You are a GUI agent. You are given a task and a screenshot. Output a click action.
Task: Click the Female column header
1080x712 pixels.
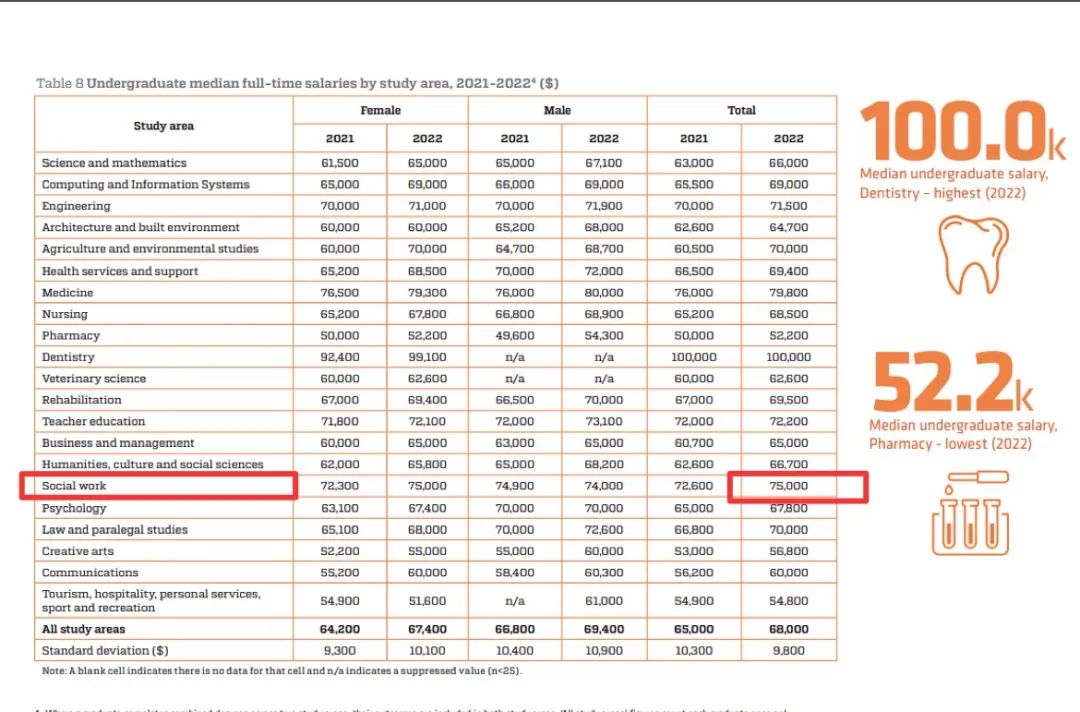(x=380, y=110)
